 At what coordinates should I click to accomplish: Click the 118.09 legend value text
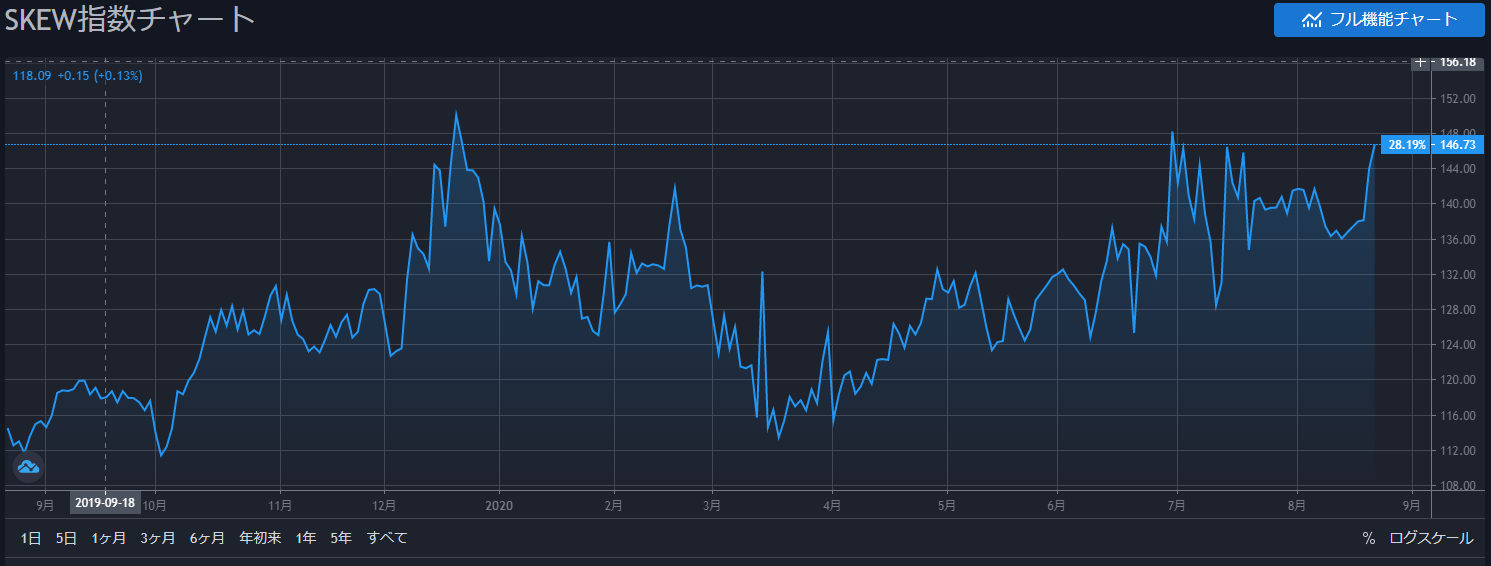click(x=30, y=76)
